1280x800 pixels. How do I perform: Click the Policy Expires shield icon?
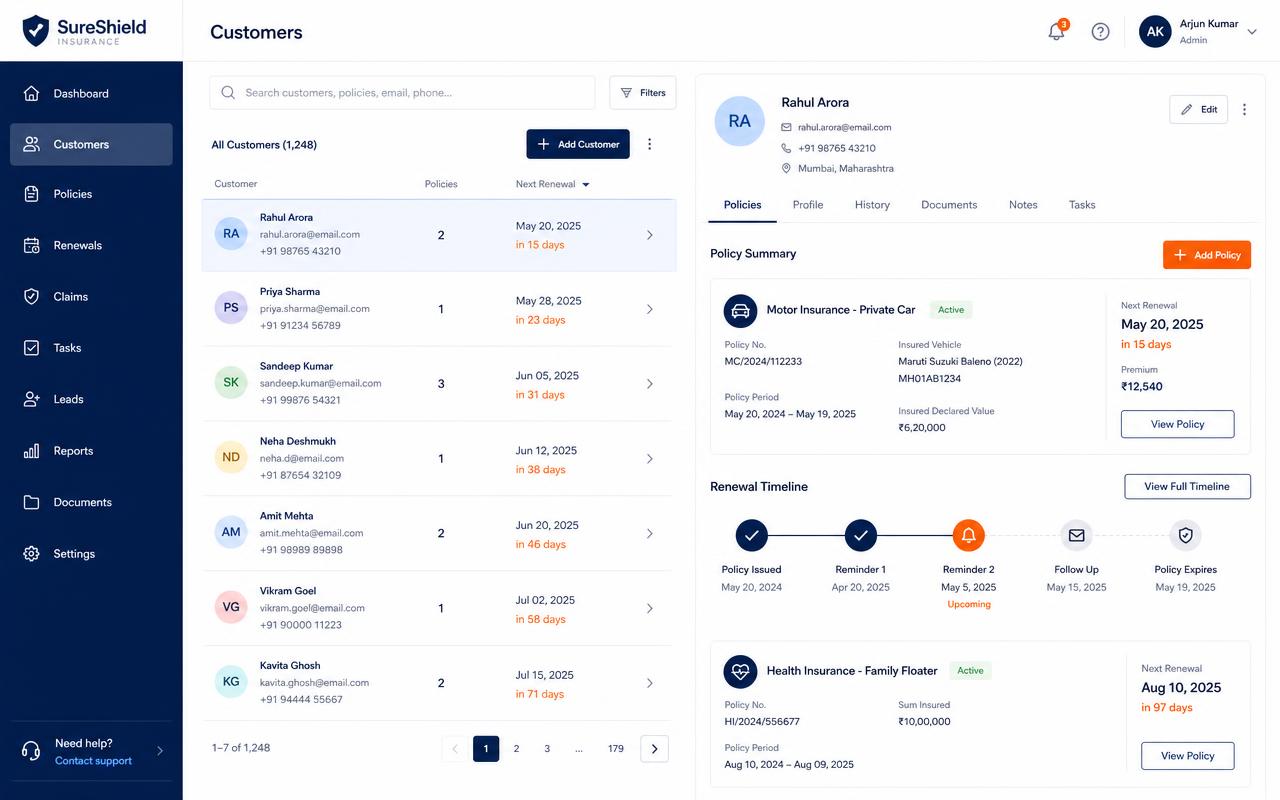click(x=1185, y=536)
